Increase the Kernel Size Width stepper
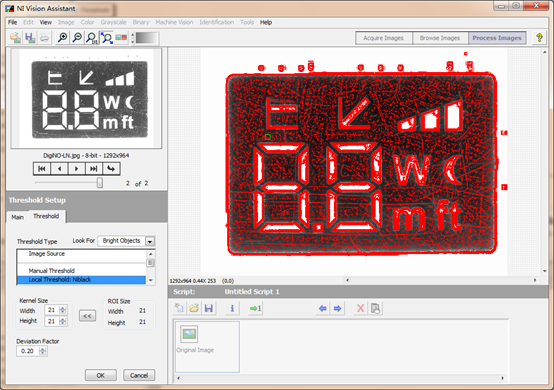 point(63,308)
